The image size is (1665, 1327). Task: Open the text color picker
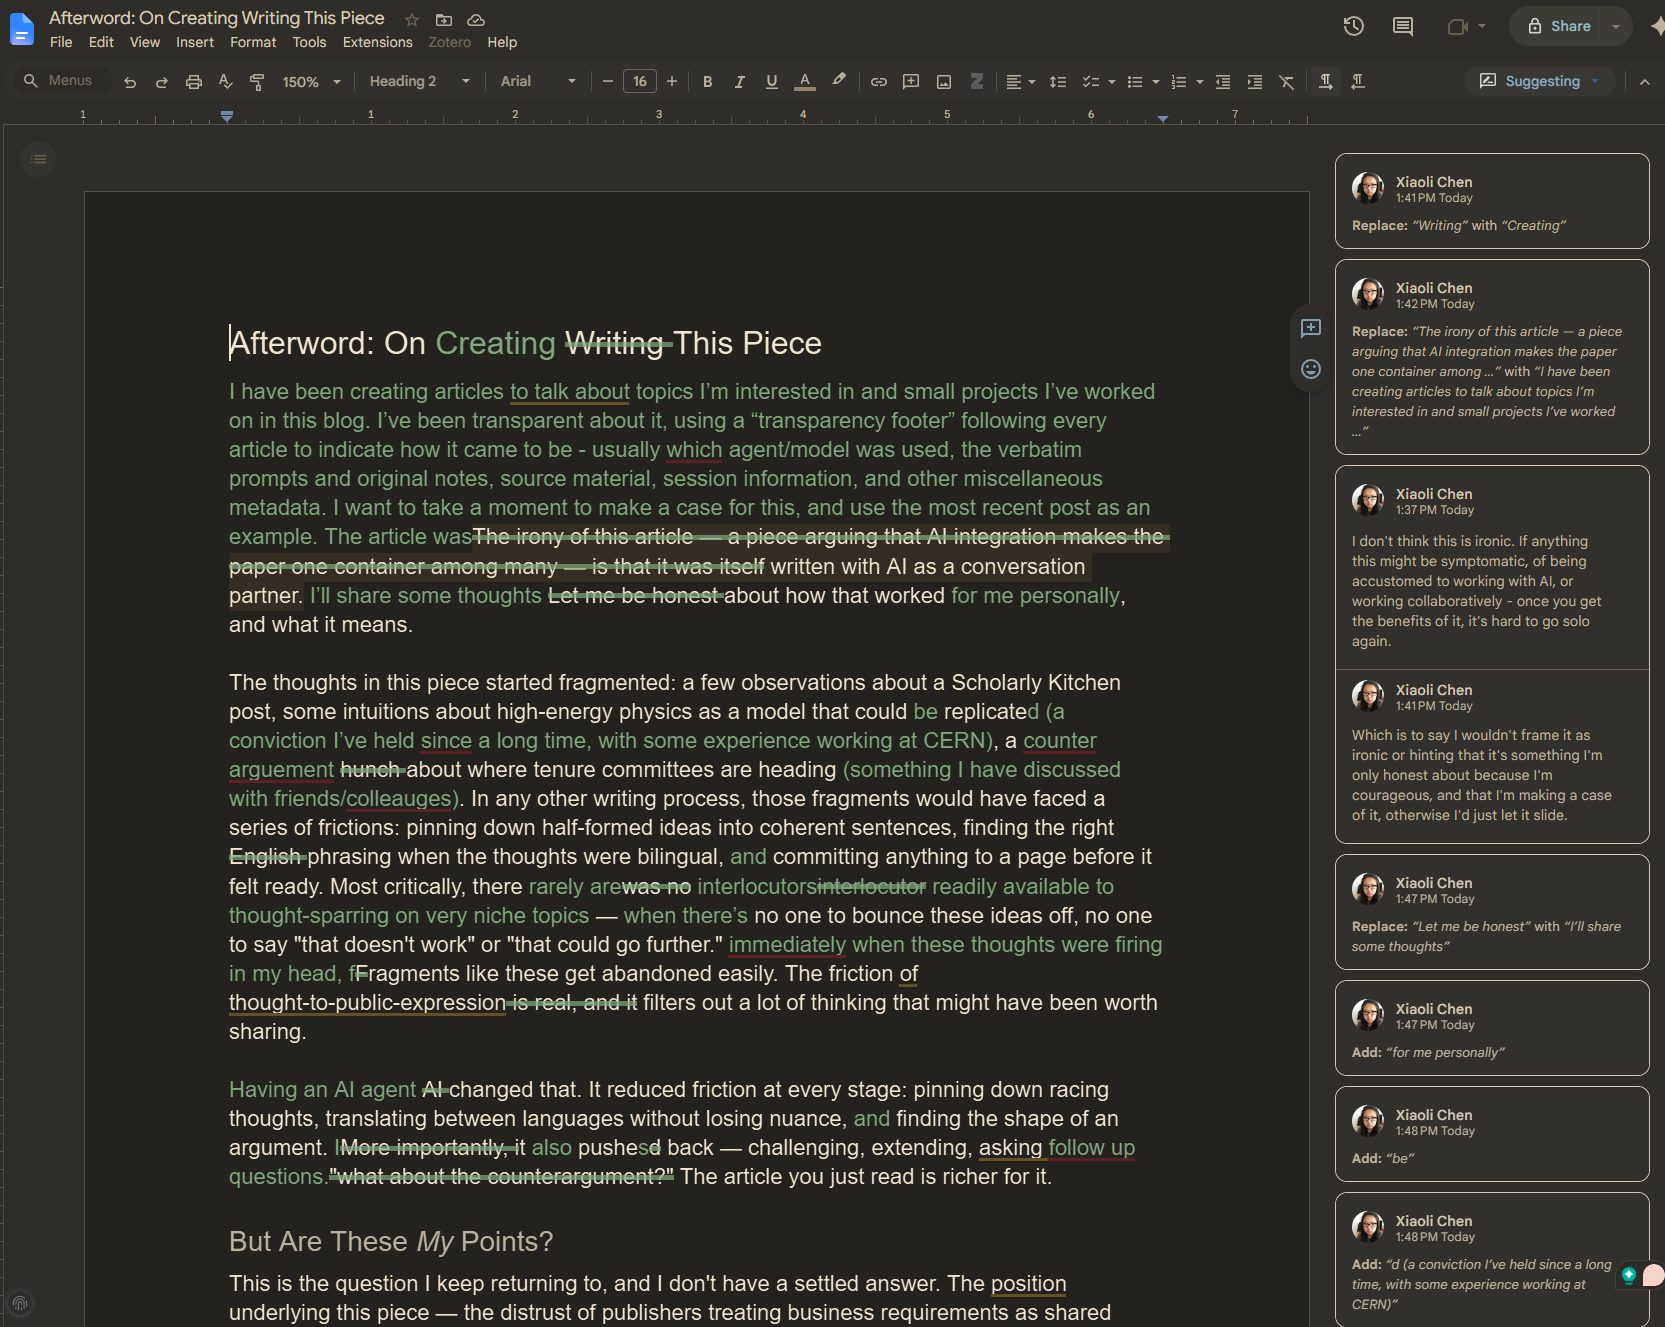pyautogui.click(x=805, y=82)
